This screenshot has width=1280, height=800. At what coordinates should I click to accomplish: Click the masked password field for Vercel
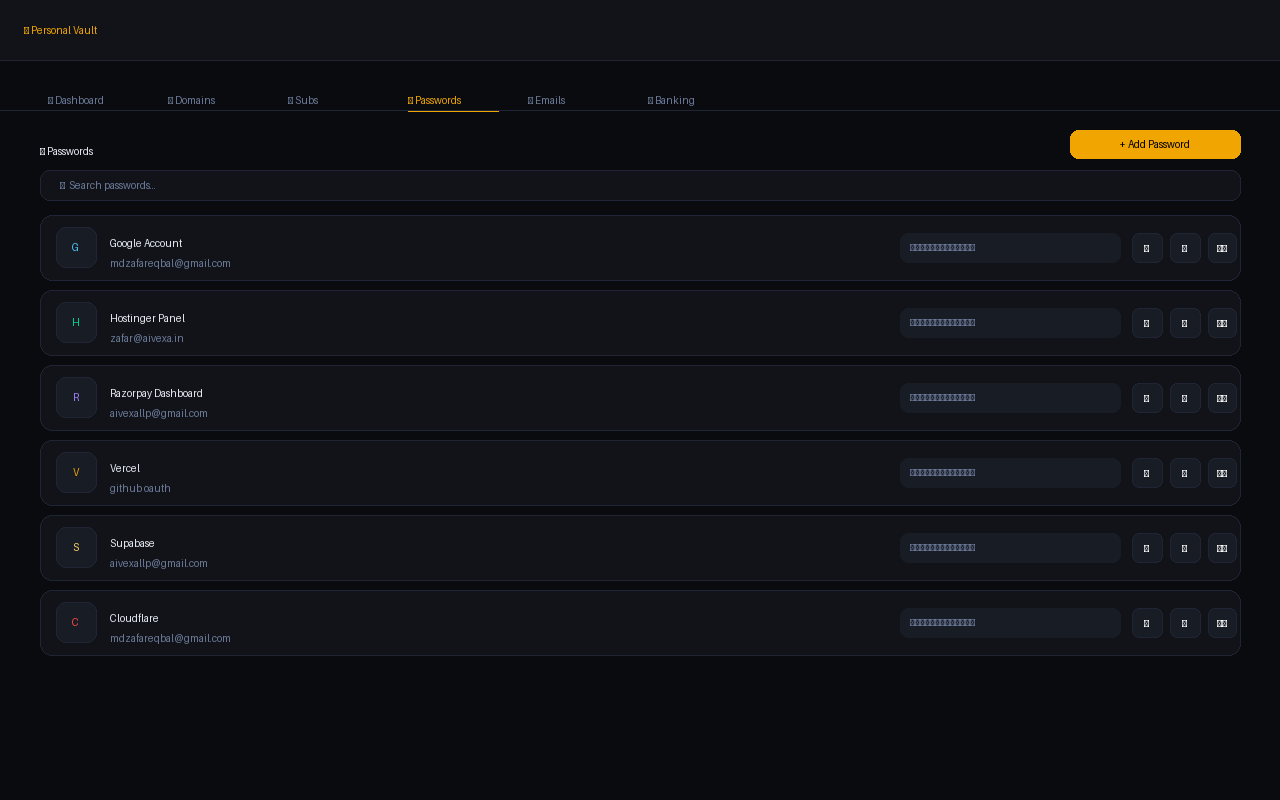[1010, 473]
